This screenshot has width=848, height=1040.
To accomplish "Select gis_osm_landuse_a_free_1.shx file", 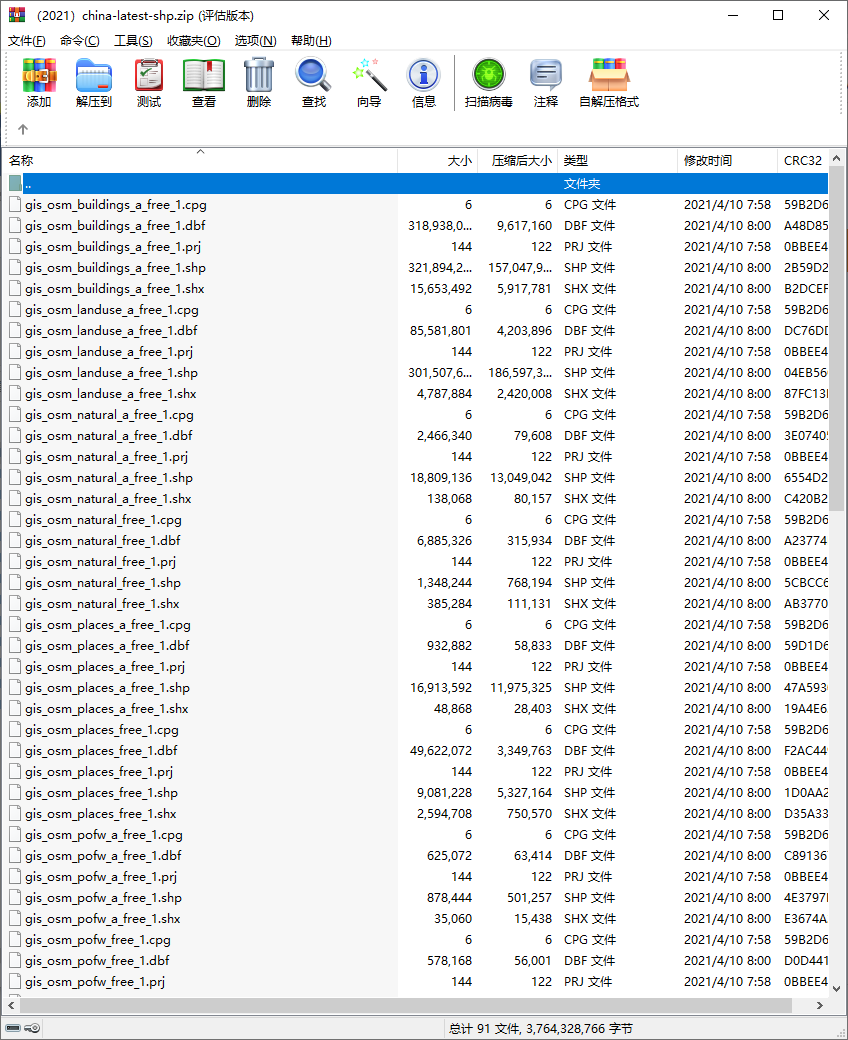I will [416, 393].
